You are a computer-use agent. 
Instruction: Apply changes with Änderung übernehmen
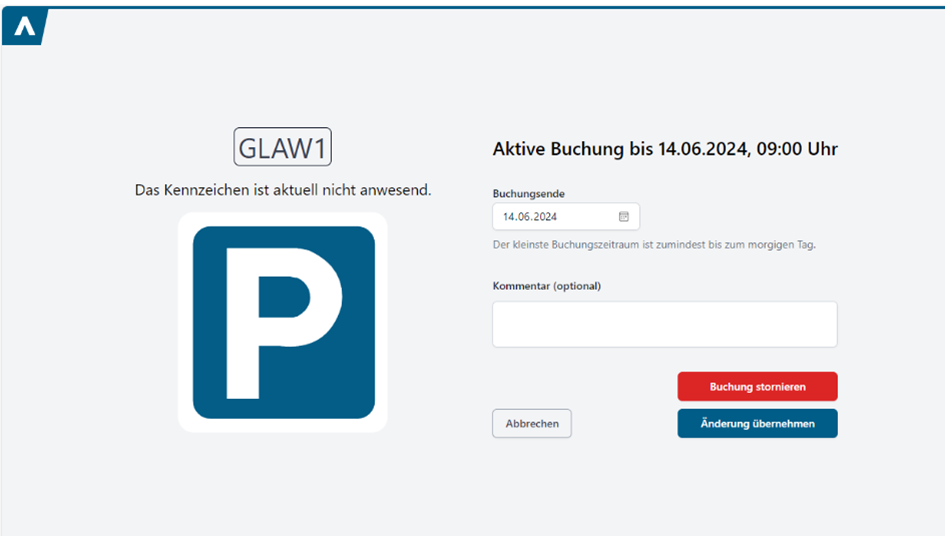(758, 423)
